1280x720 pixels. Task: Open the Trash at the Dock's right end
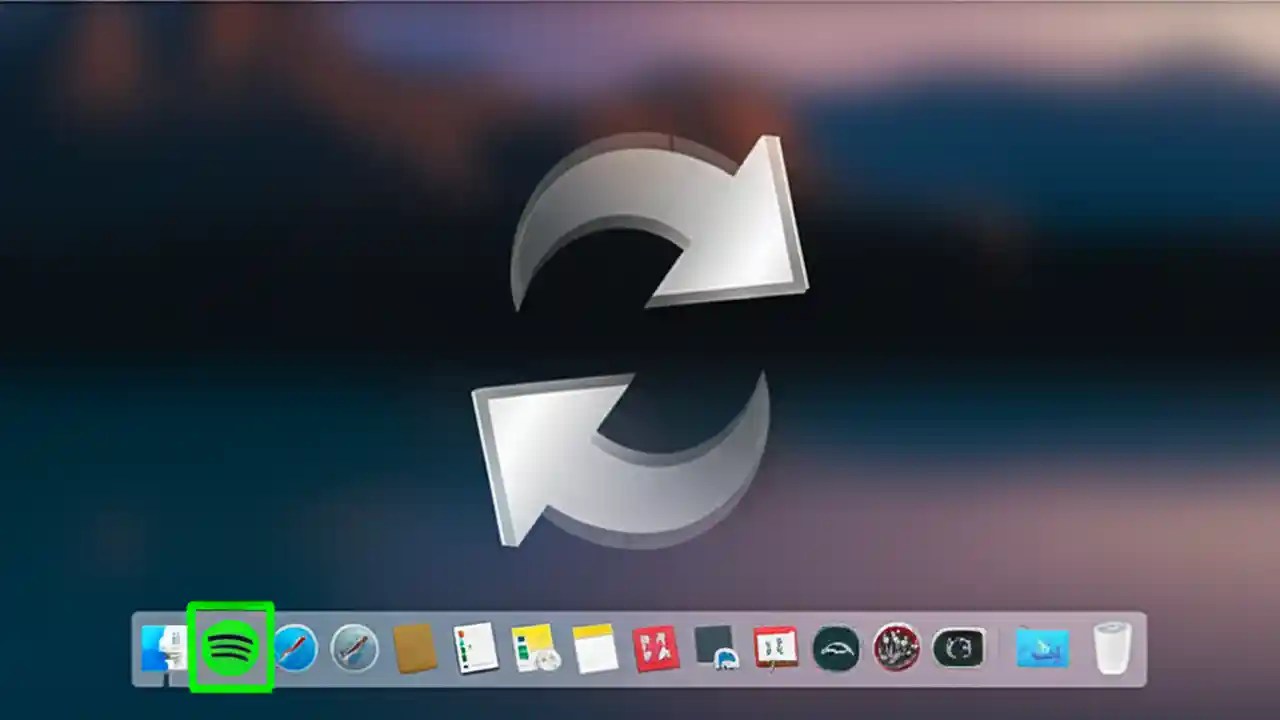1112,648
